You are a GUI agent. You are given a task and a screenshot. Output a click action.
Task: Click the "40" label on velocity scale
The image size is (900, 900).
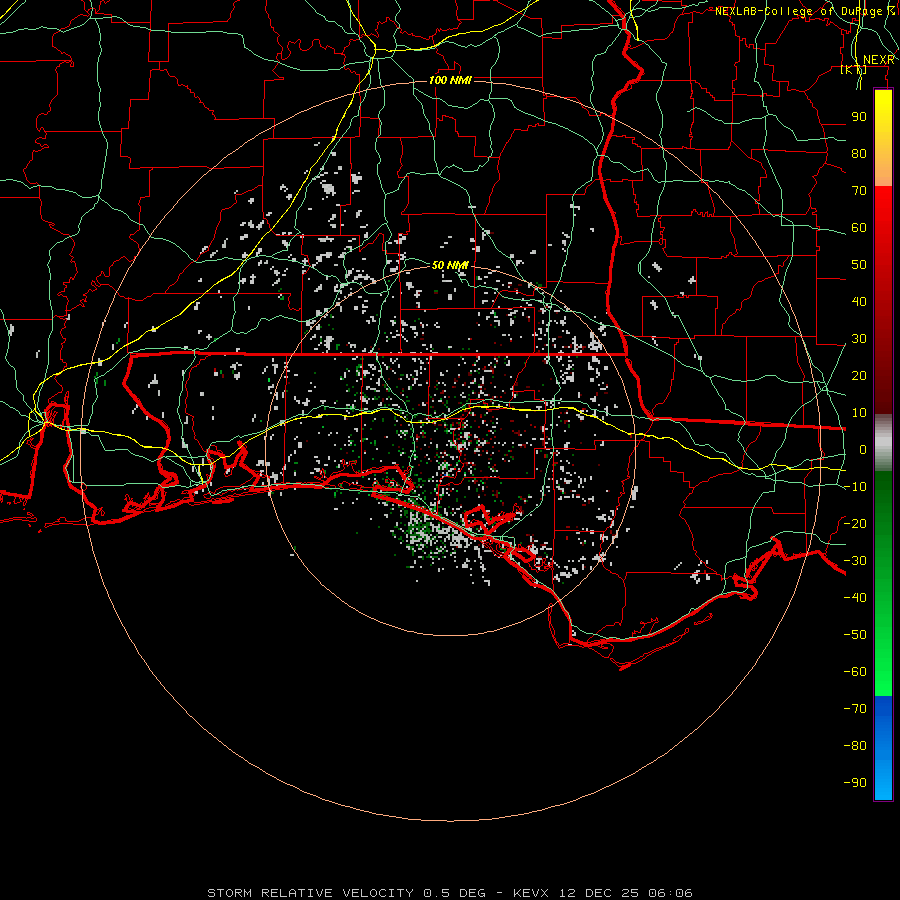pos(859,302)
